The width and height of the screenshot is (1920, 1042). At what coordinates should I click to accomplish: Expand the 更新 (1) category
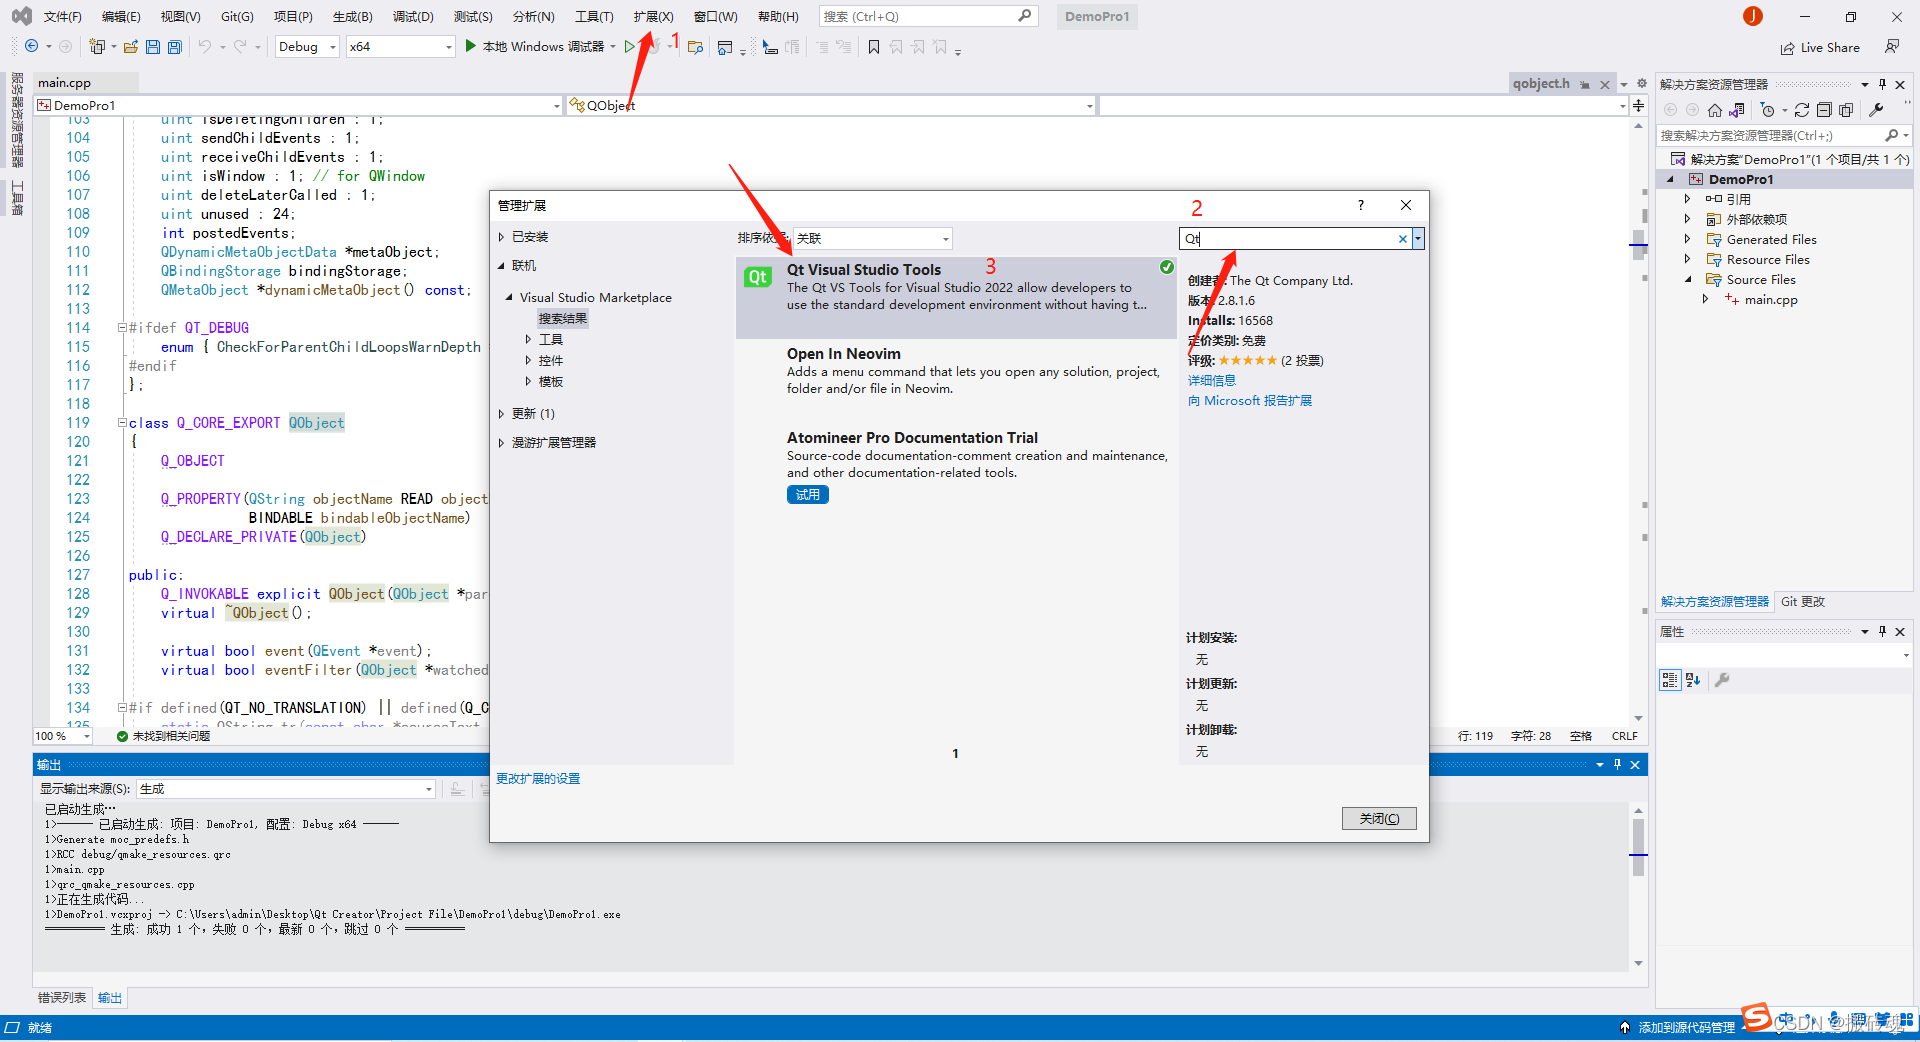point(502,413)
